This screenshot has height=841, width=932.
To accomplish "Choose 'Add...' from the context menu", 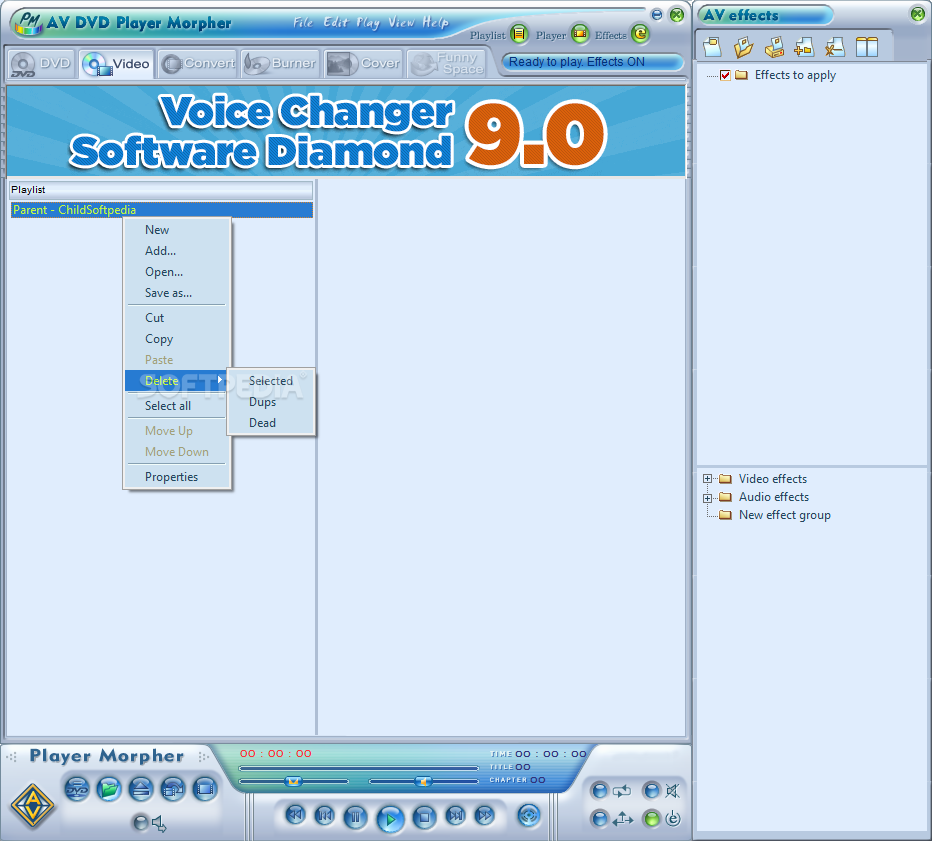I will (x=177, y=251).
